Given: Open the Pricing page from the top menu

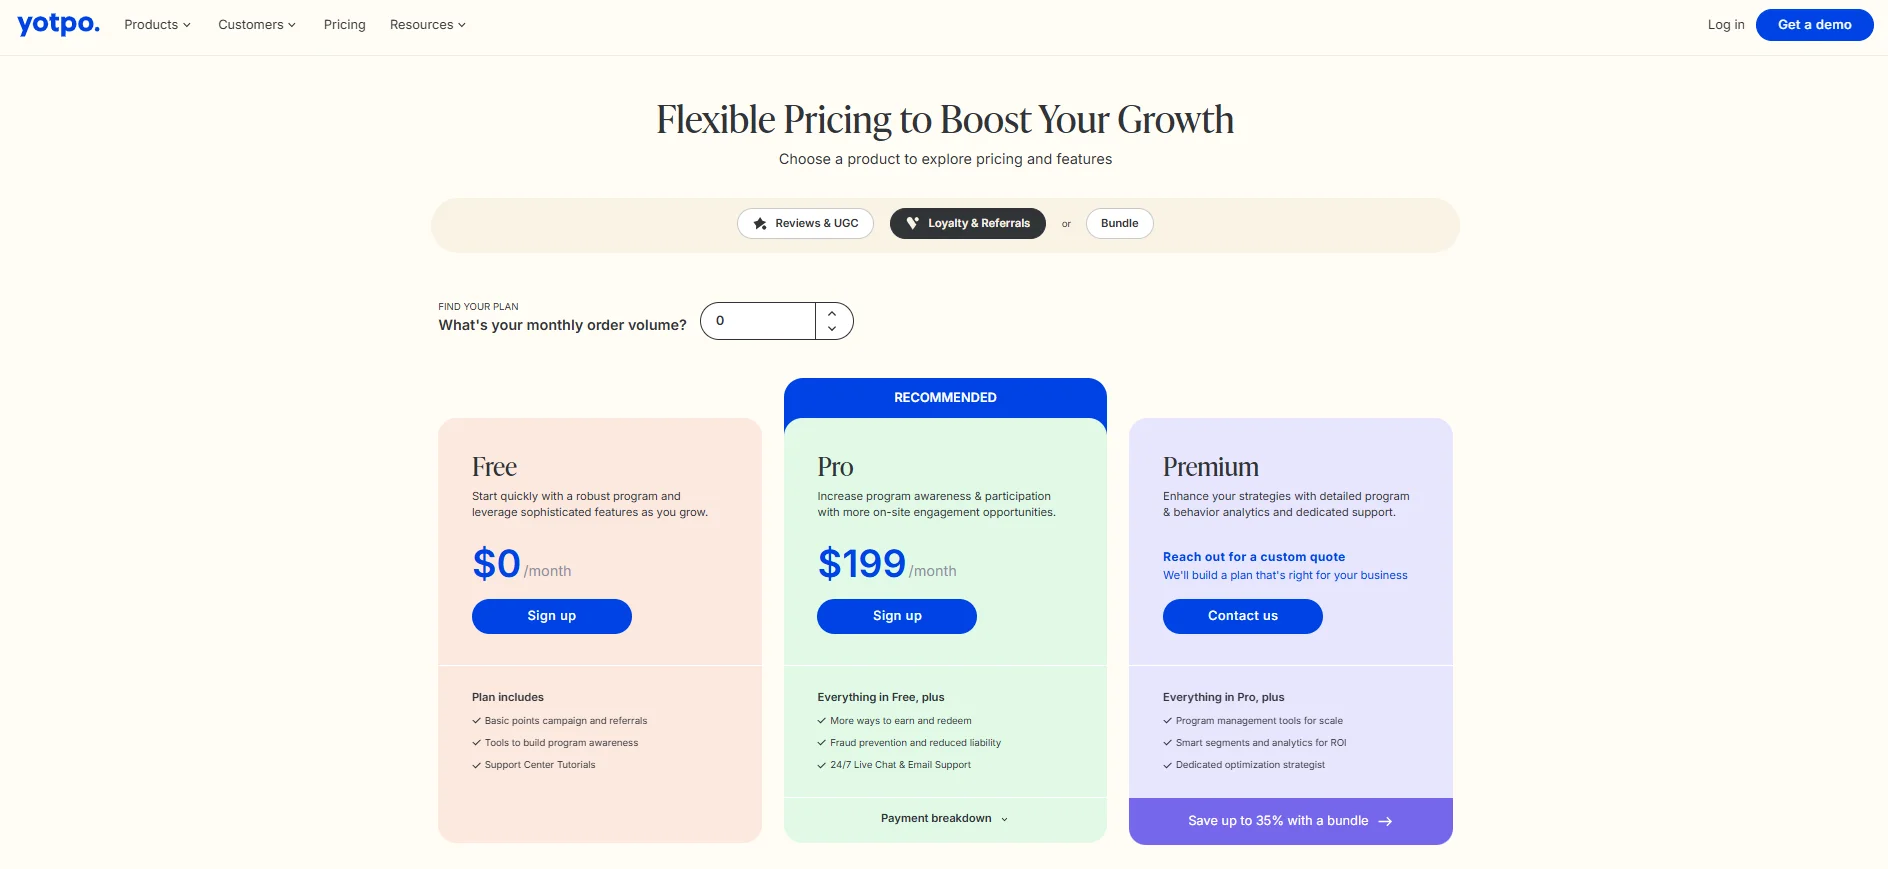Looking at the screenshot, I should (x=344, y=25).
